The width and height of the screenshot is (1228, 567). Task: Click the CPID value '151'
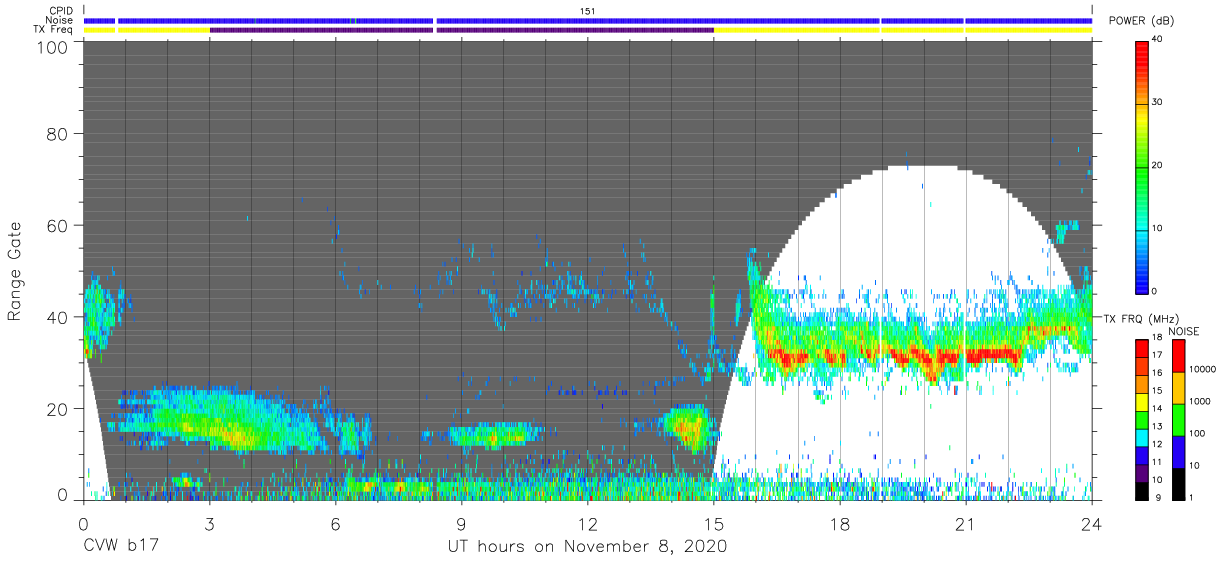pos(588,11)
